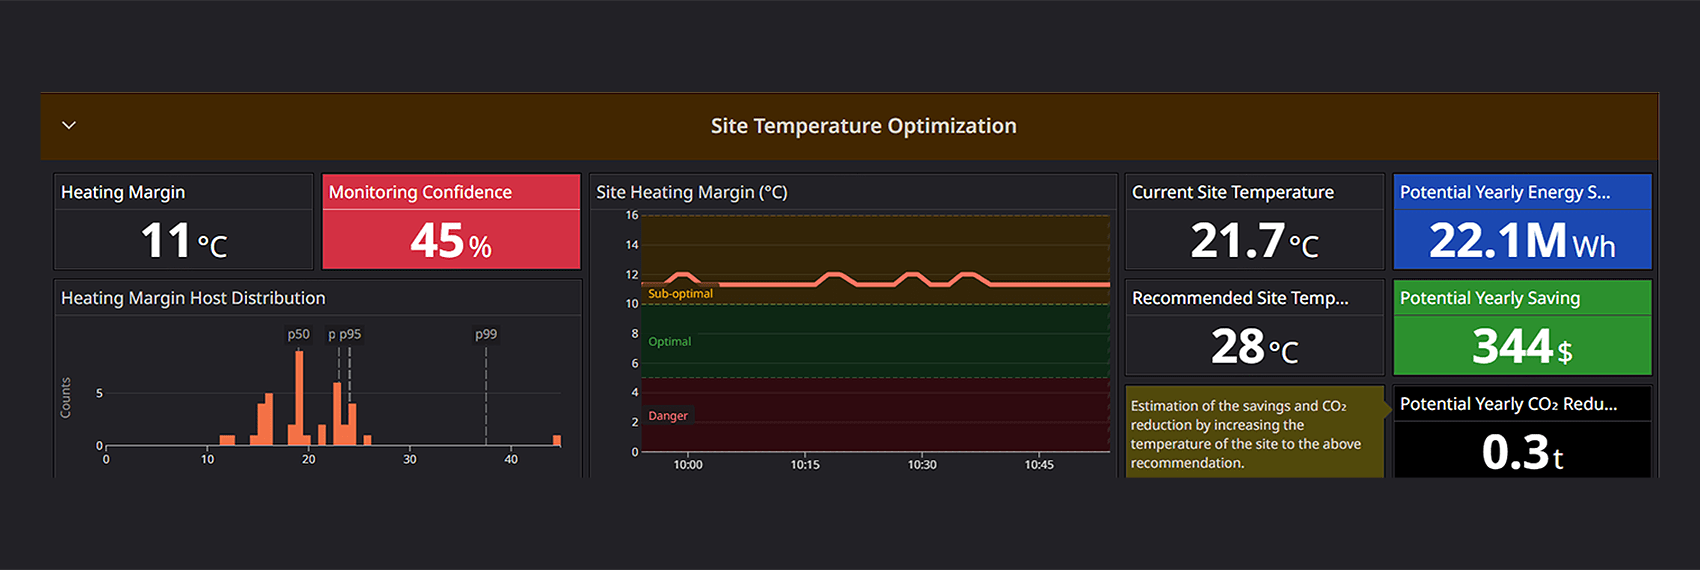This screenshot has width=1700, height=570.
Task: Click the red Danger zone label
Action: point(668,416)
